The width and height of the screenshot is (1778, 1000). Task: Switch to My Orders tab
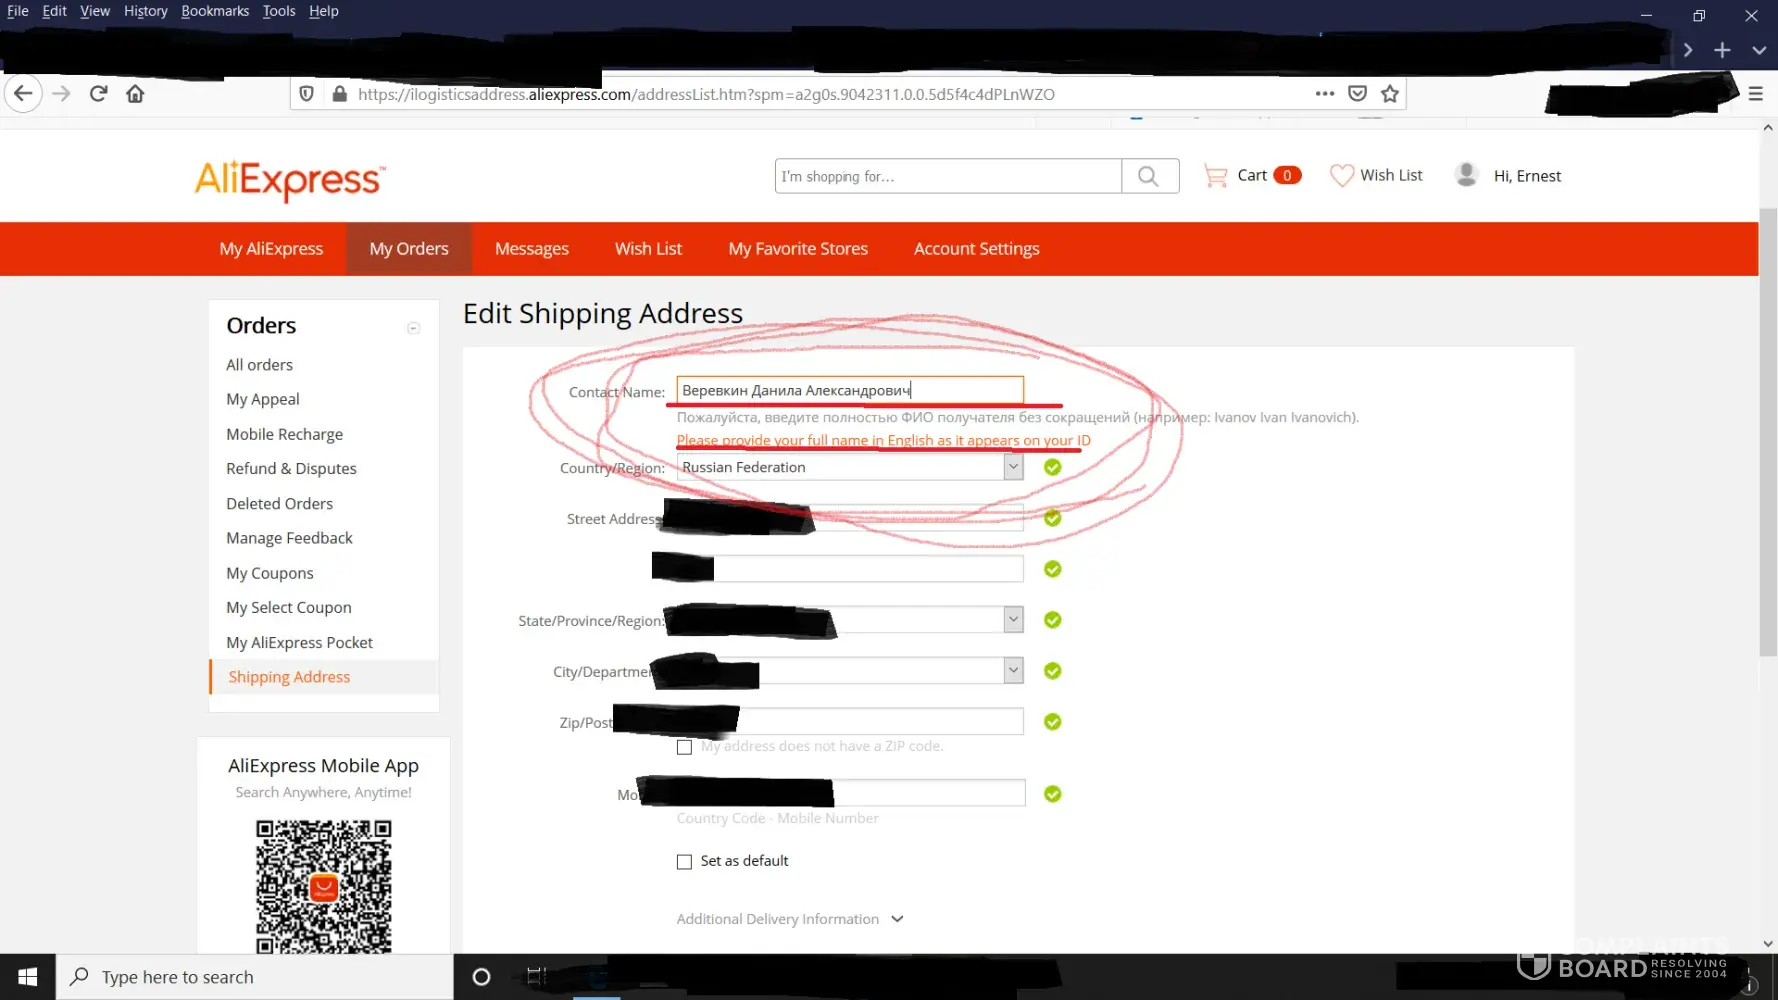point(409,249)
